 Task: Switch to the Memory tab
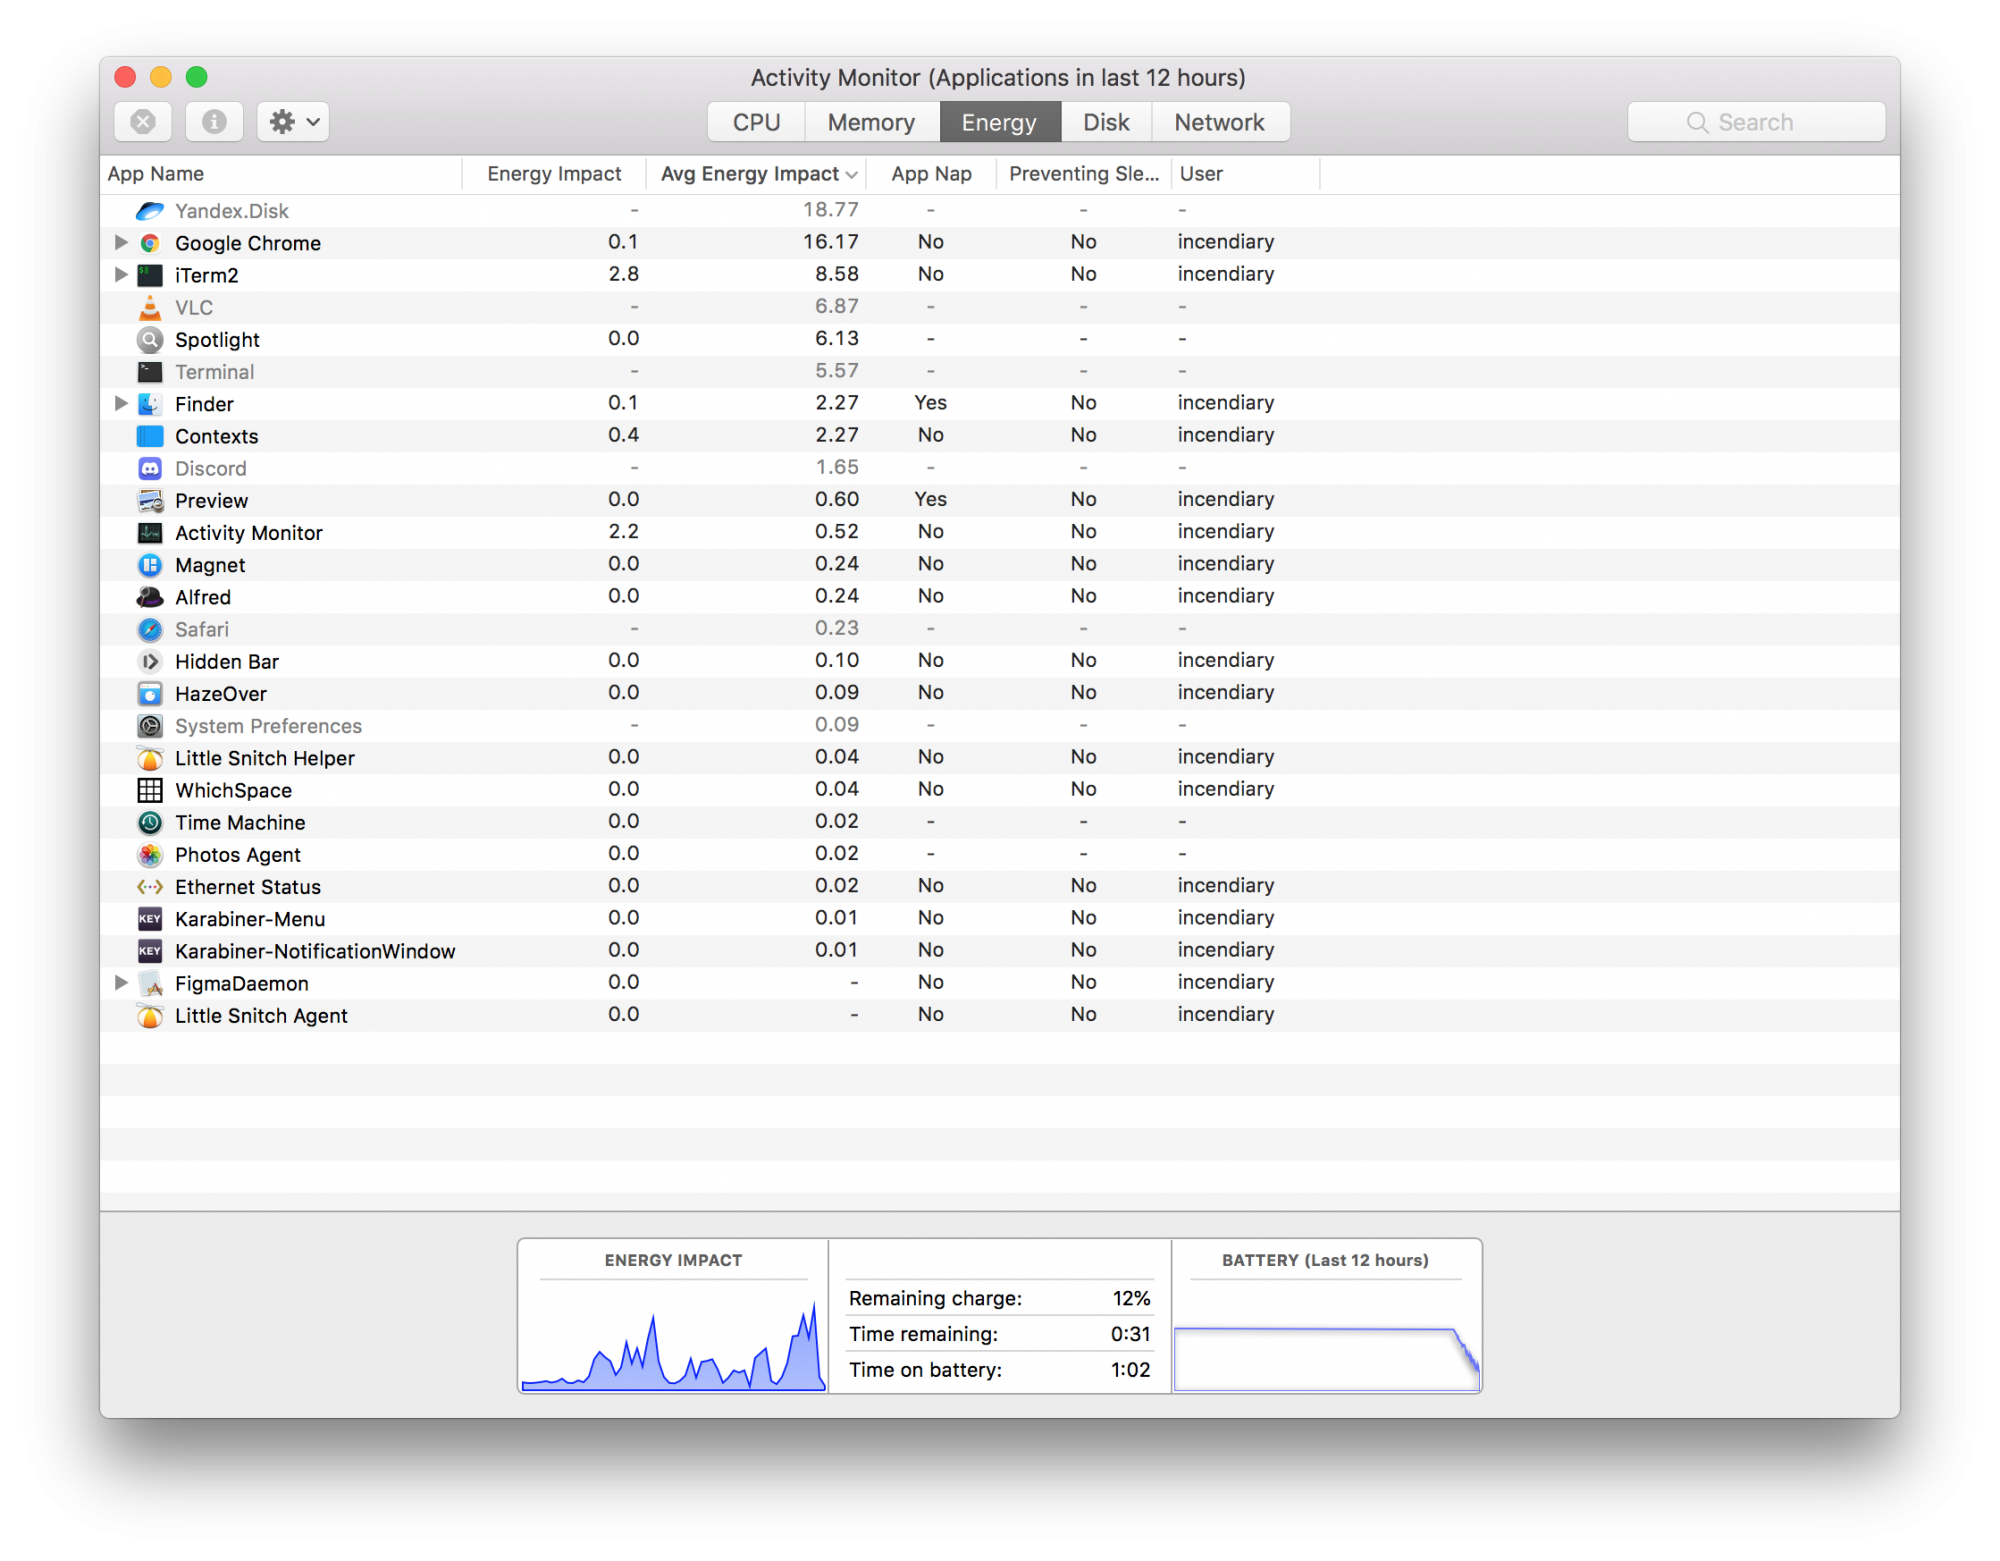click(871, 122)
